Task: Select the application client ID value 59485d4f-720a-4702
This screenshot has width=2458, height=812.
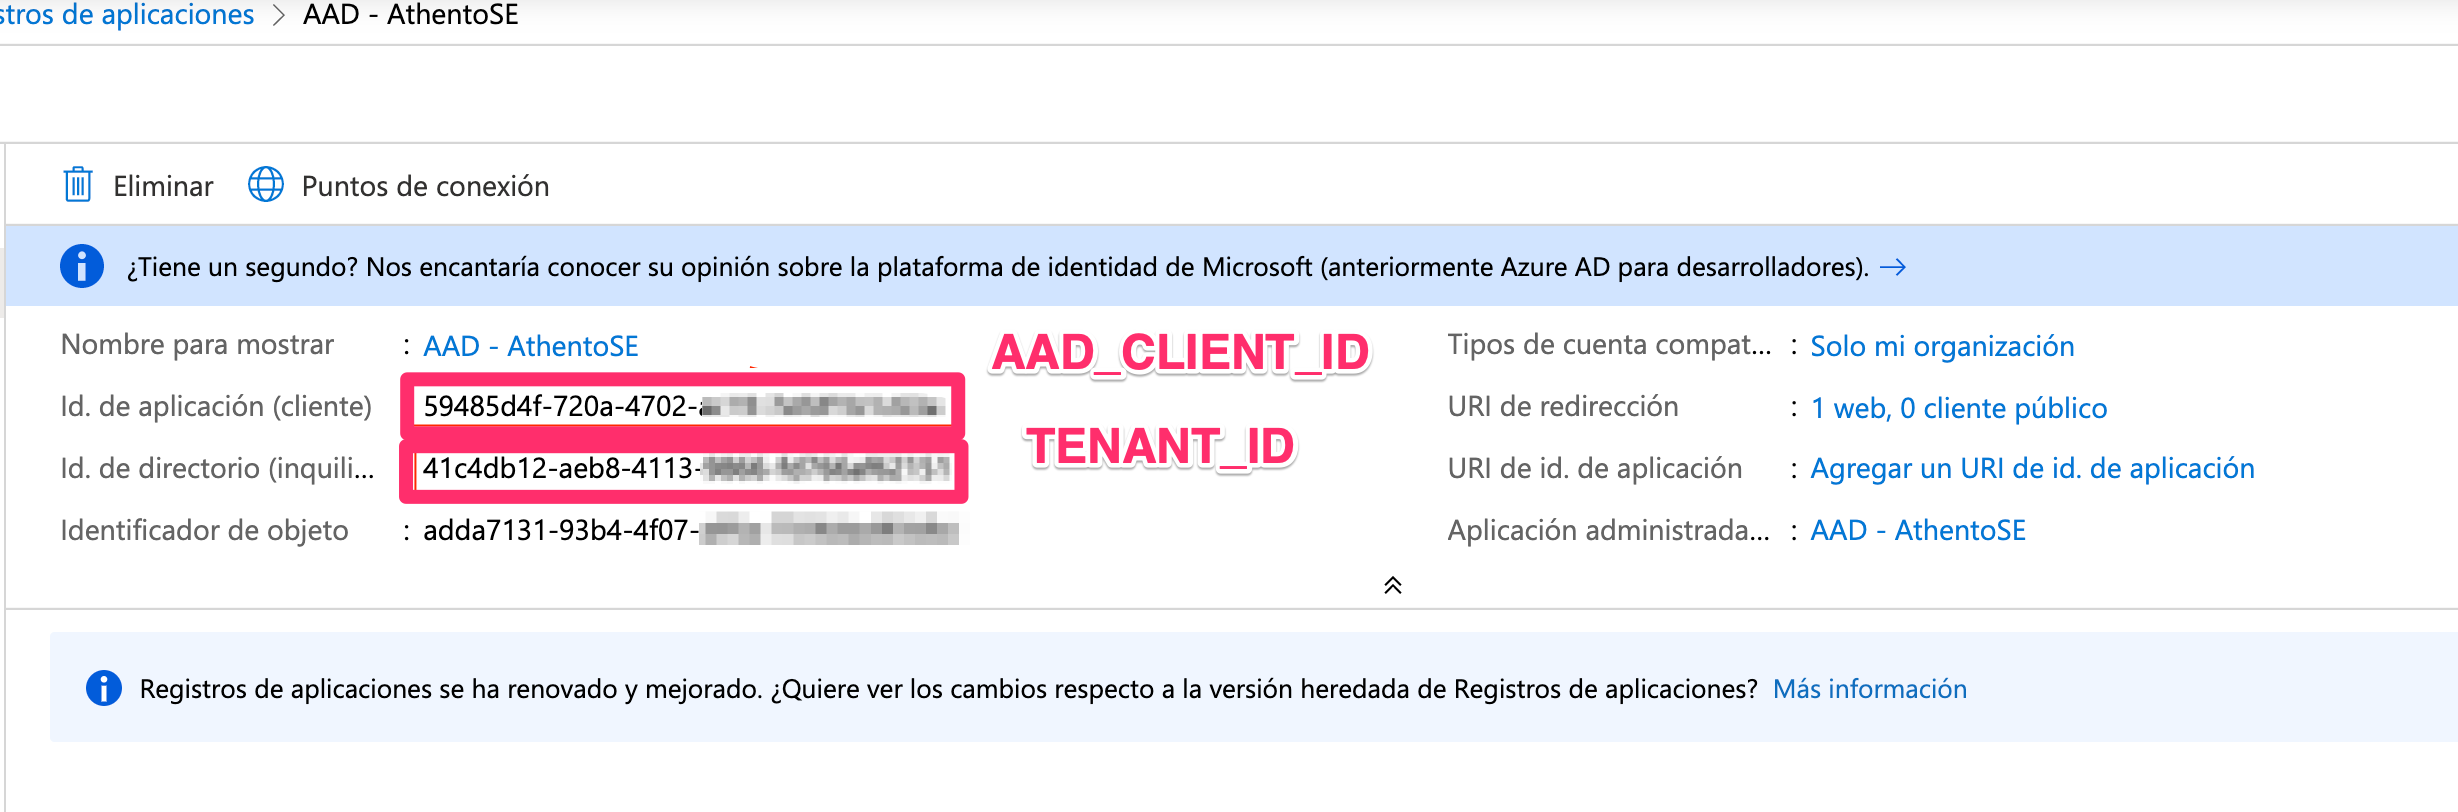Action: (x=683, y=406)
